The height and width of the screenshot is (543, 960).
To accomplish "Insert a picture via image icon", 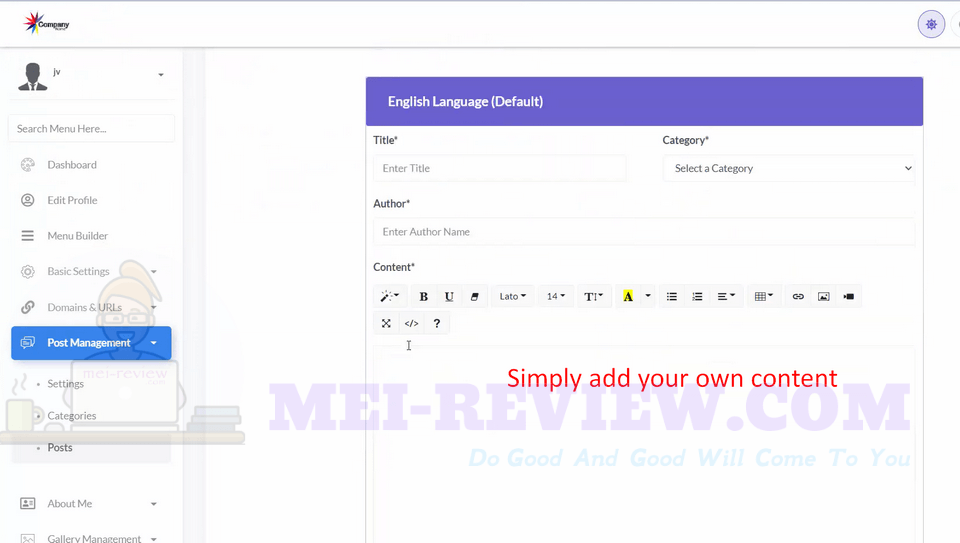I will [x=823, y=296].
